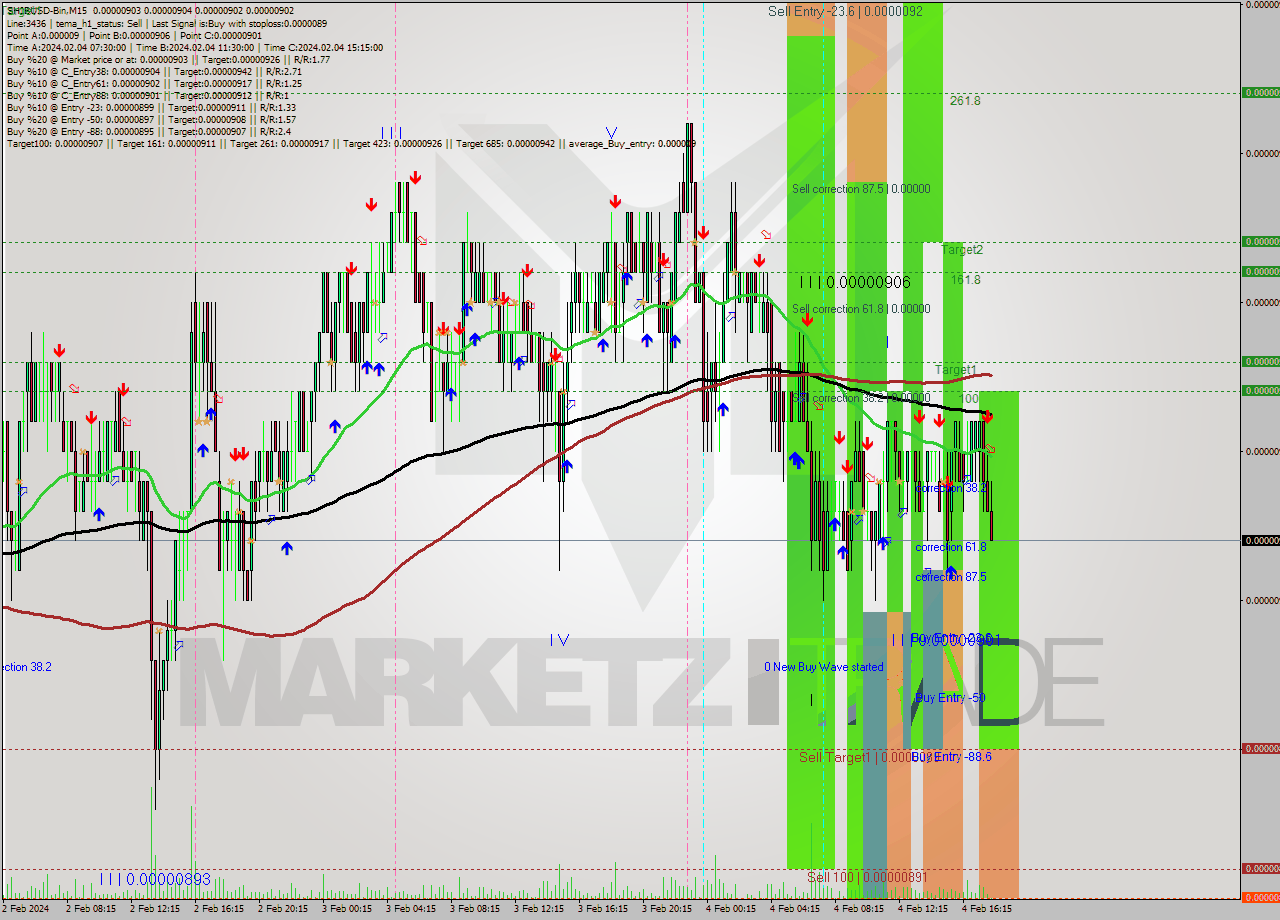Select the '2 Feb 08:15' time label

pyautogui.click(x=91, y=909)
